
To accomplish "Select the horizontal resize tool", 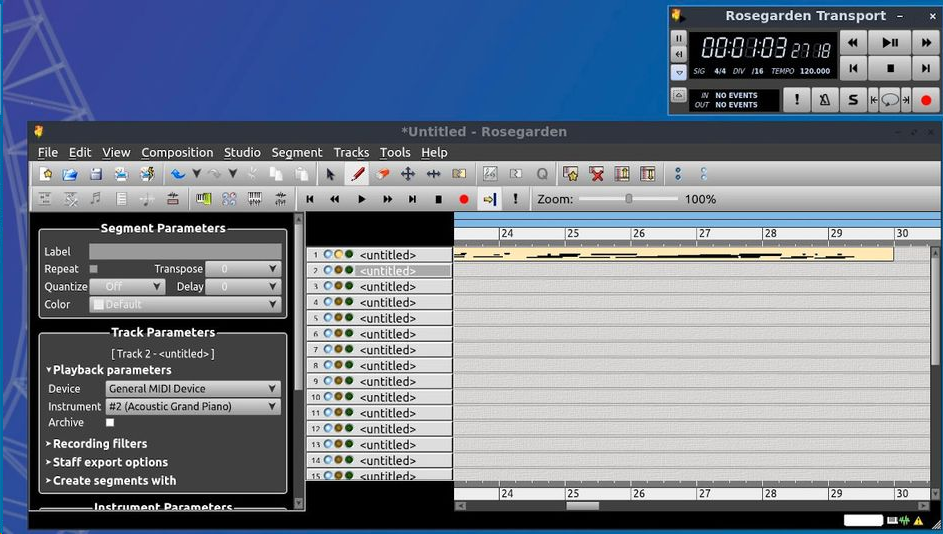I will [x=433, y=174].
